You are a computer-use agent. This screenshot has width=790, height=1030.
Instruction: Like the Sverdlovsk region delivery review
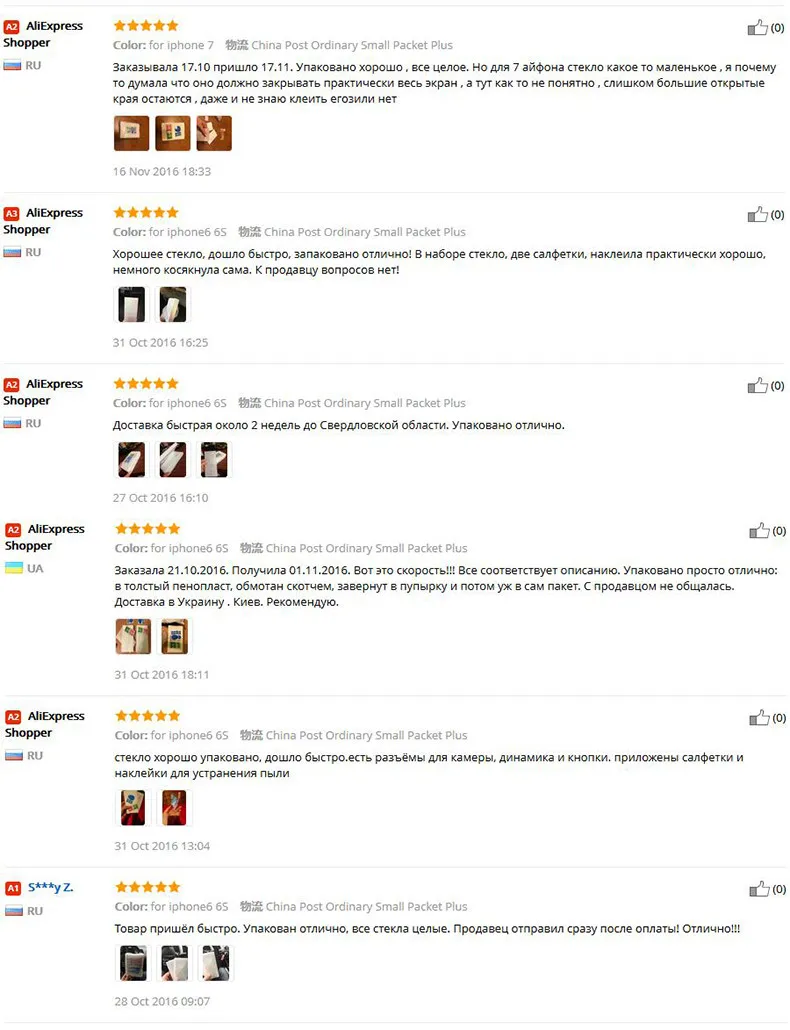(x=757, y=386)
